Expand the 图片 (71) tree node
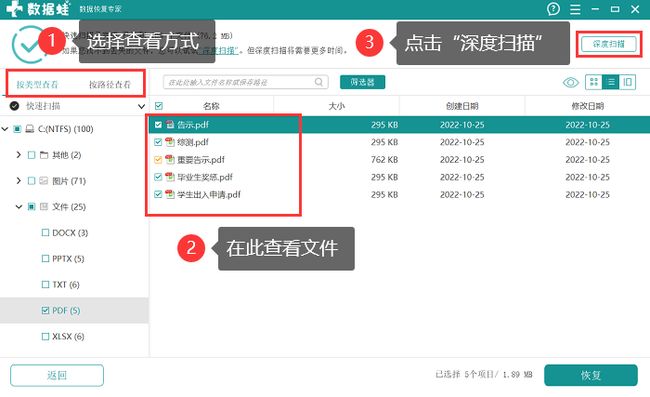The height and width of the screenshot is (397, 650). (18, 181)
